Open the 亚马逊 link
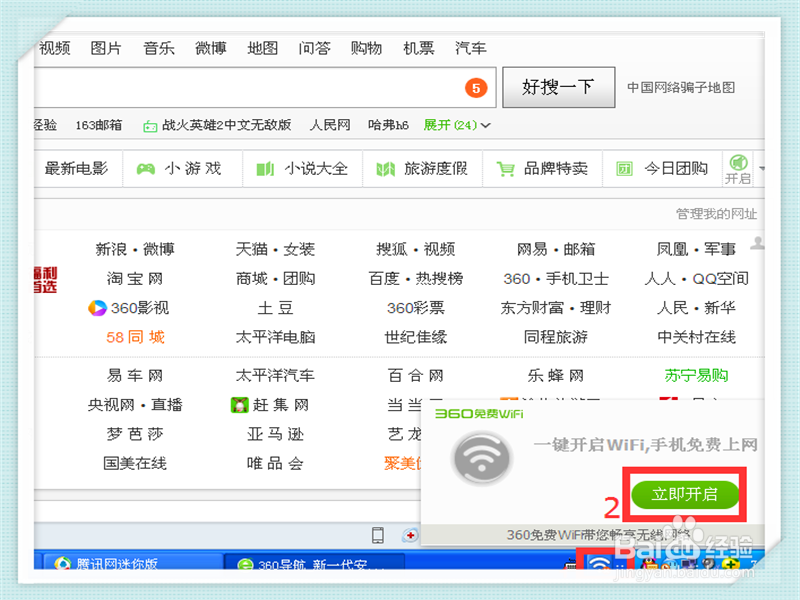 tap(276, 434)
